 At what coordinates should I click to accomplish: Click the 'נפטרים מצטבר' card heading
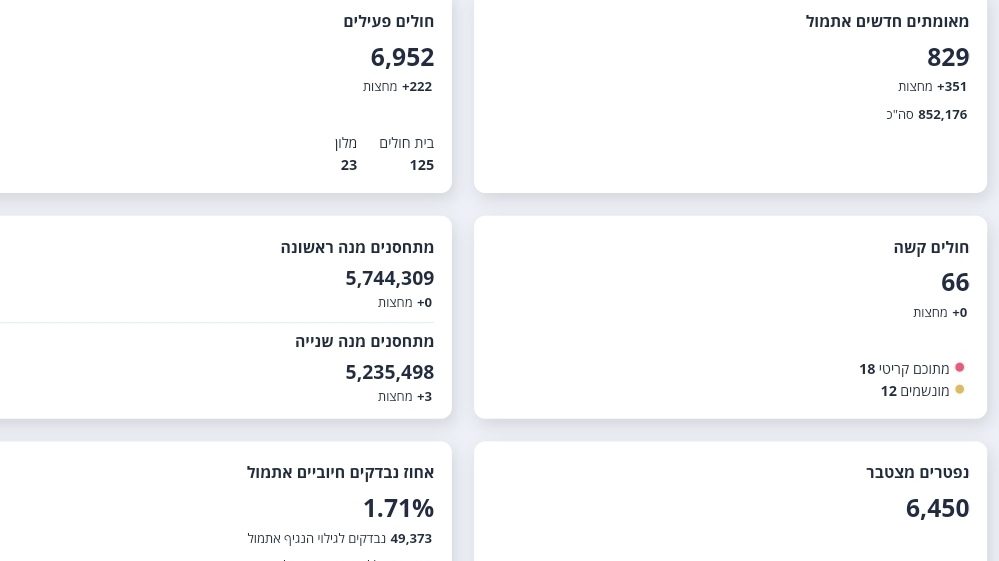pyautogui.click(x=917, y=472)
